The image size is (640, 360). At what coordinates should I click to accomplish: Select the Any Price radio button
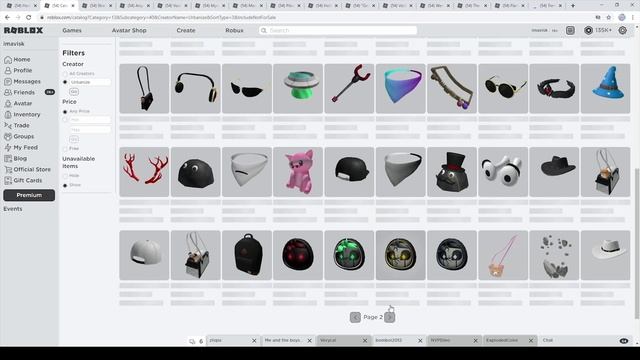[65, 111]
